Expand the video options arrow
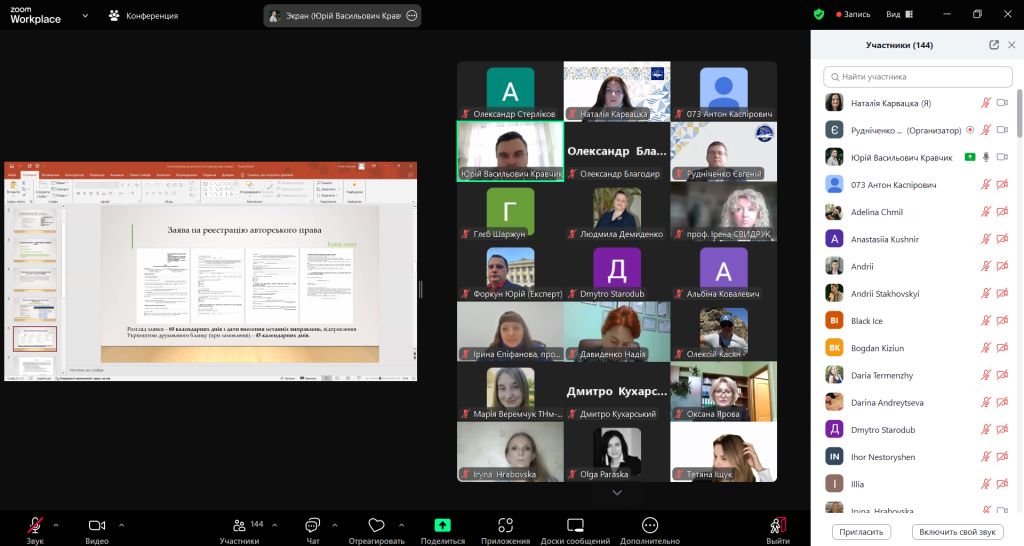The height and width of the screenshot is (546, 1024). click(121, 524)
